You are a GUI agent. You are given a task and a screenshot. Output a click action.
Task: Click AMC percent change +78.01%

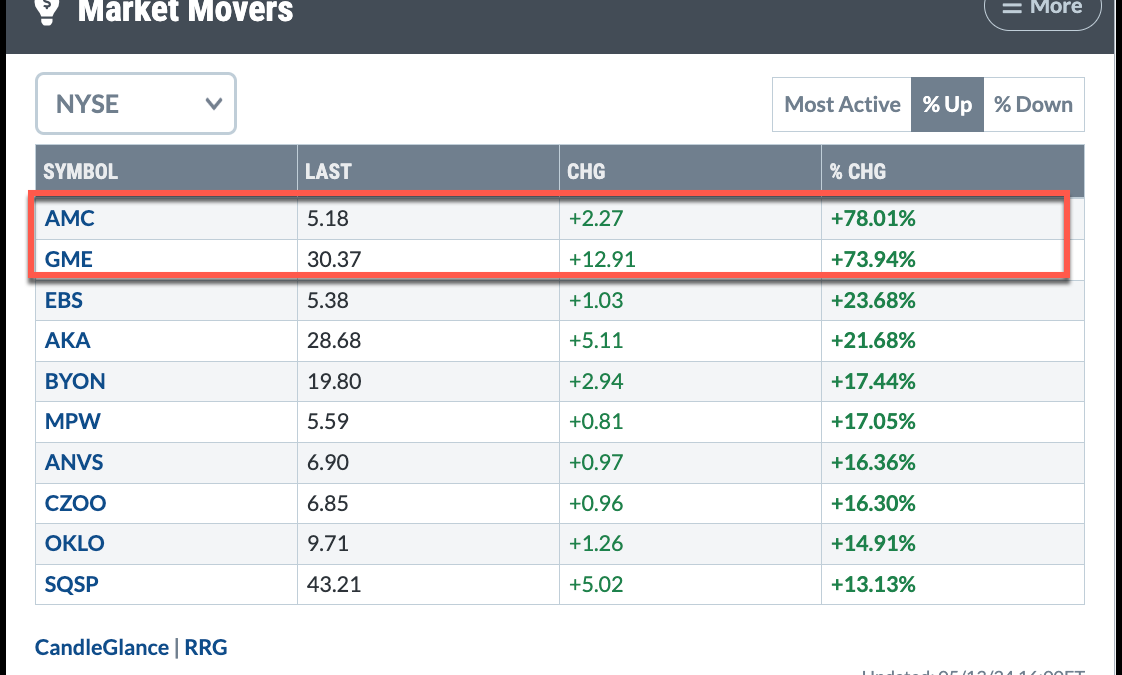click(x=873, y=218)
